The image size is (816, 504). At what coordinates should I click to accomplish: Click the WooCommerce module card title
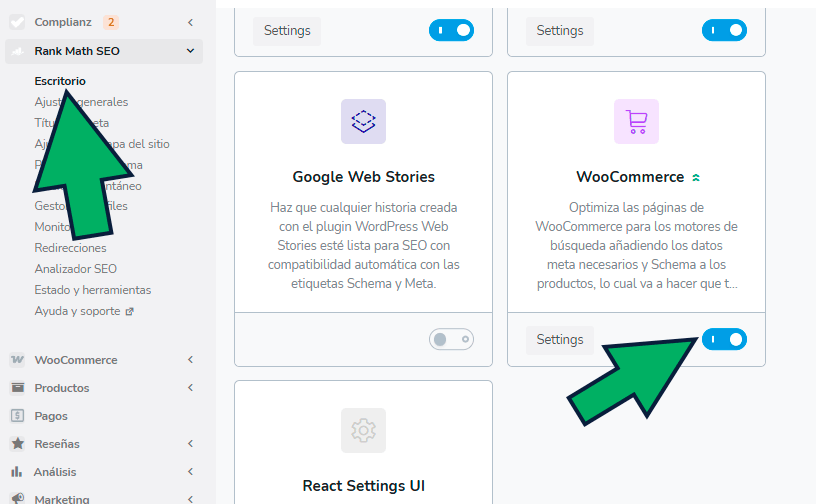(630, 177)
